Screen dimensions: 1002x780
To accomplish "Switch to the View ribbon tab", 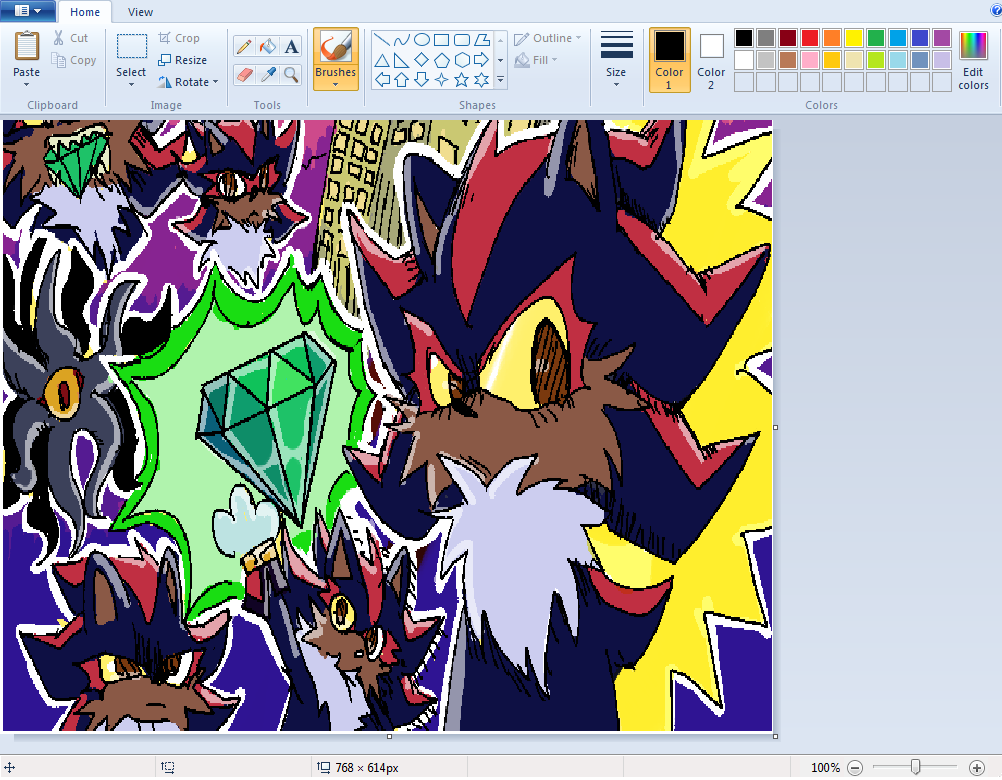I will (140, 12).
